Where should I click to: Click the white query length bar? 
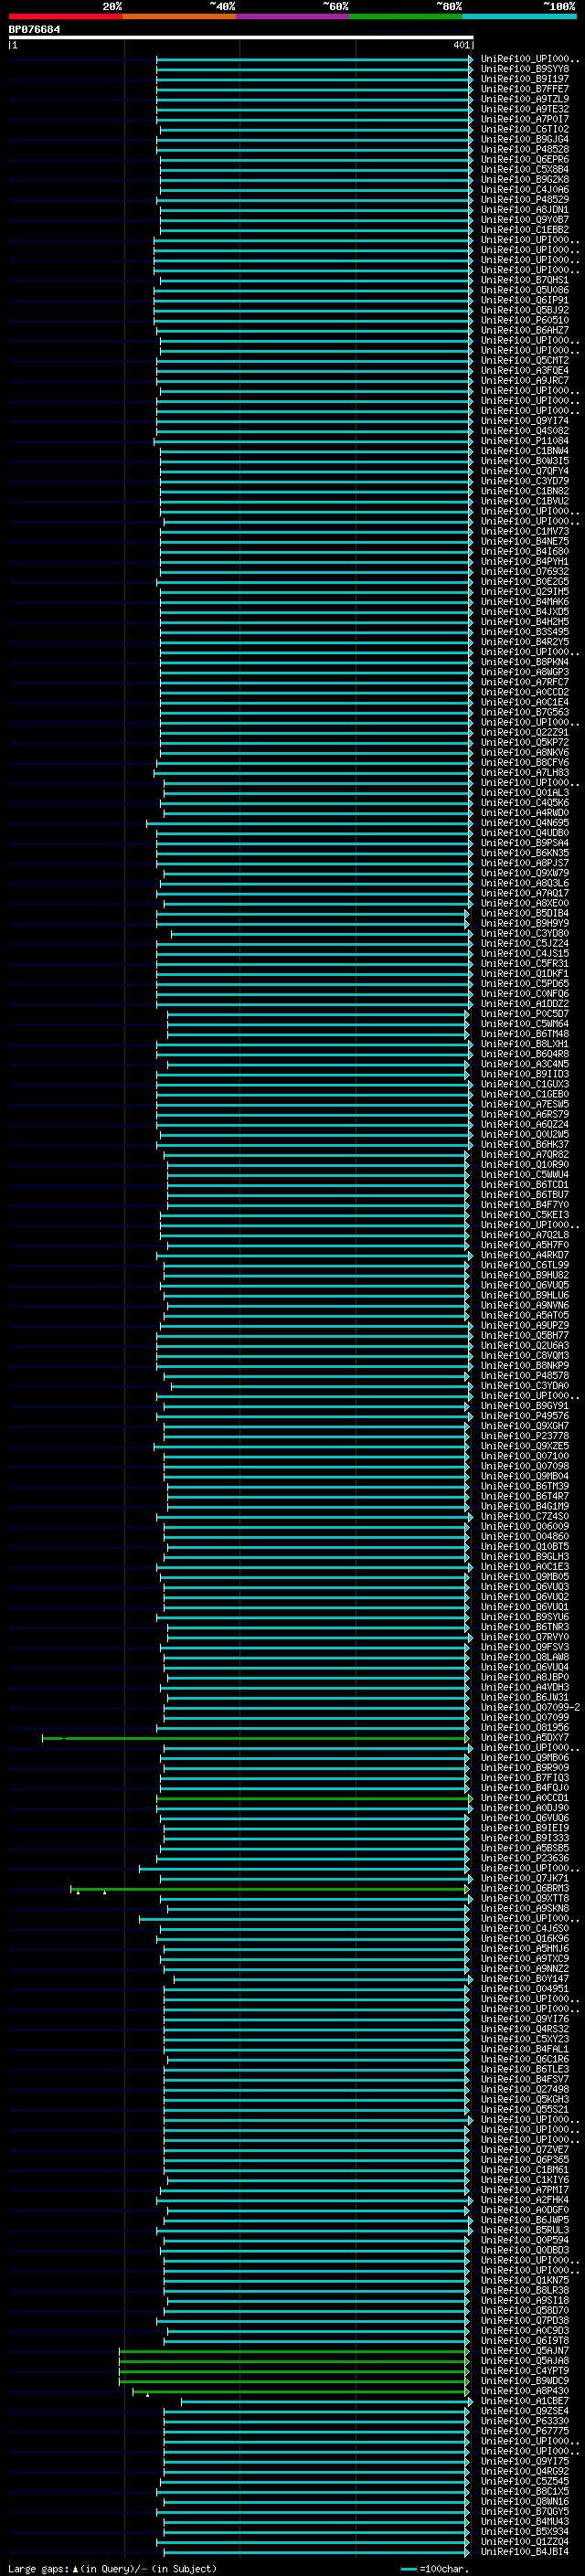[241, 38]
